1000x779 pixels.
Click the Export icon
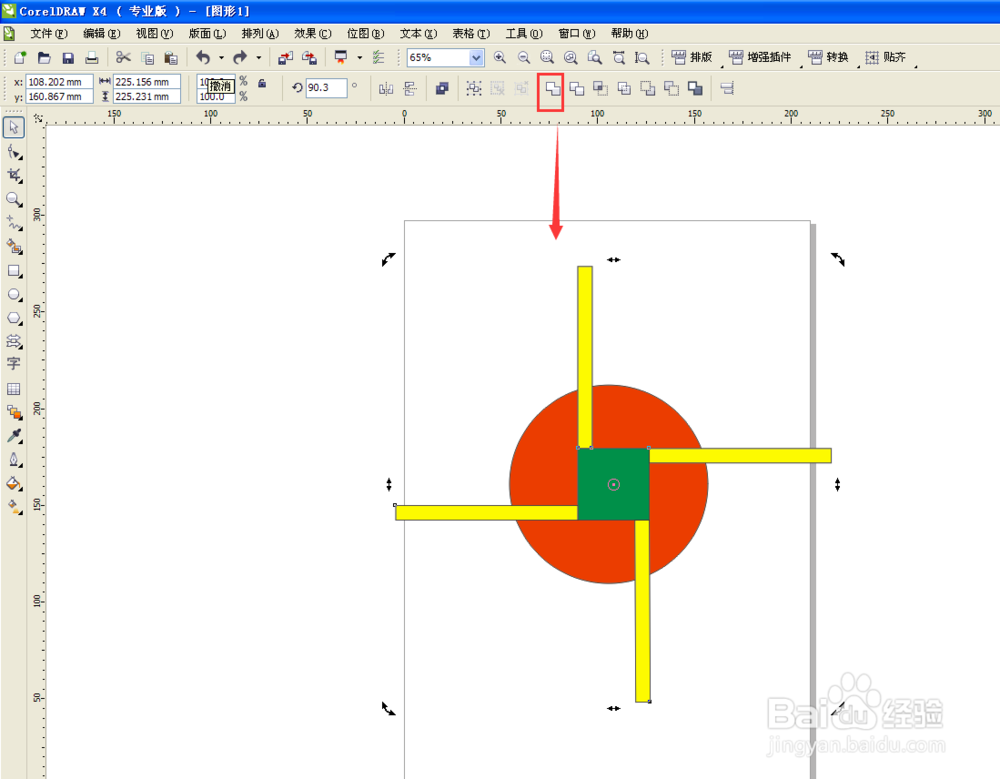[309, 58]
